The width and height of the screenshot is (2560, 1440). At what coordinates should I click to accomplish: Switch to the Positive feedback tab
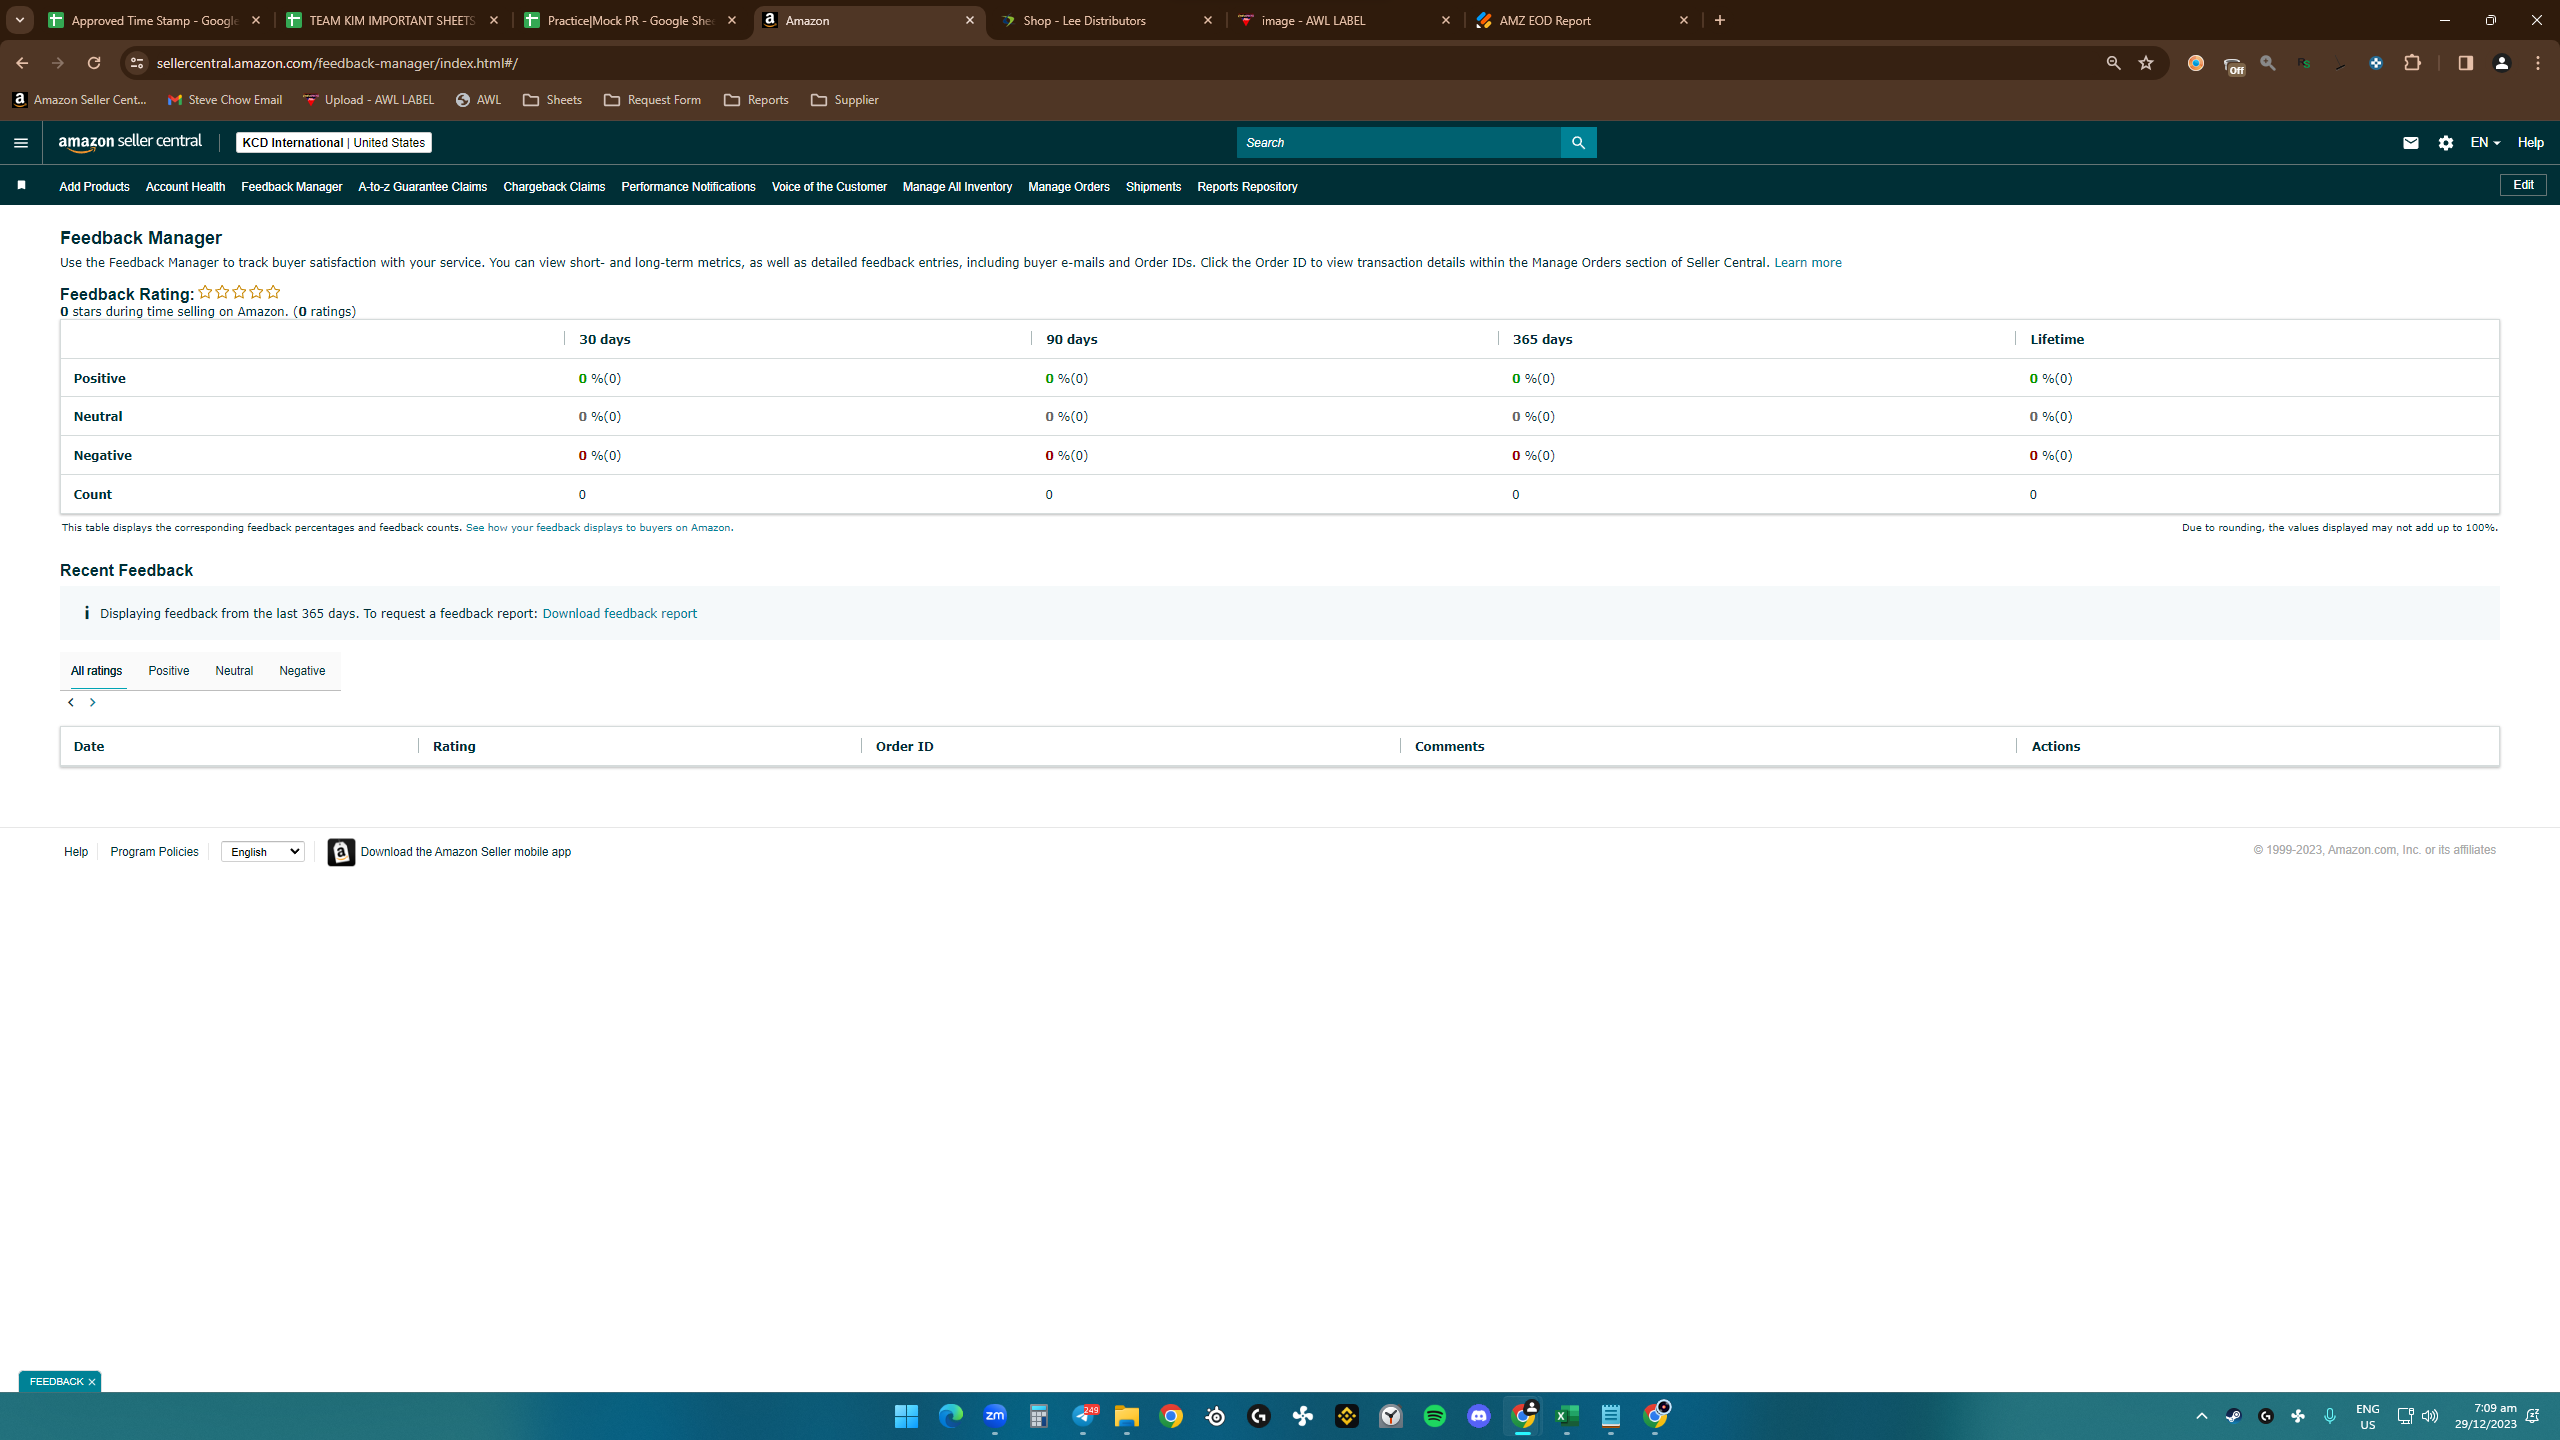168,671
